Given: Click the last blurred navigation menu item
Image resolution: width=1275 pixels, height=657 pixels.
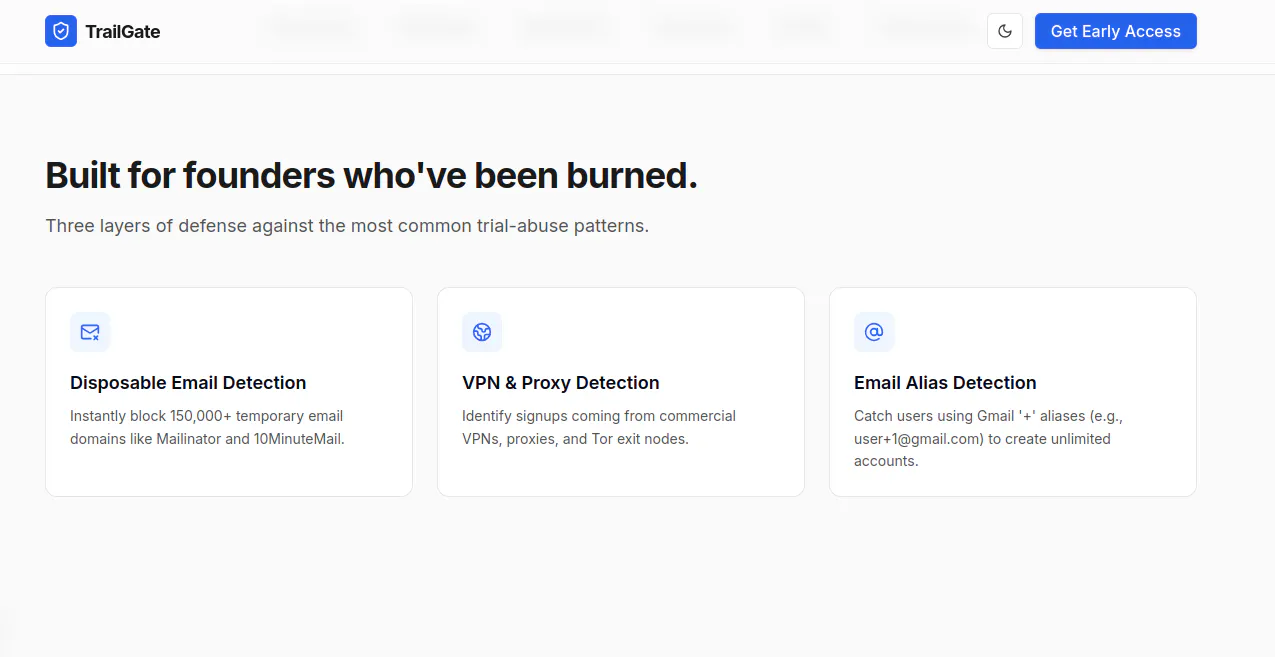Looking at the screenshot, I should (924, 28).
